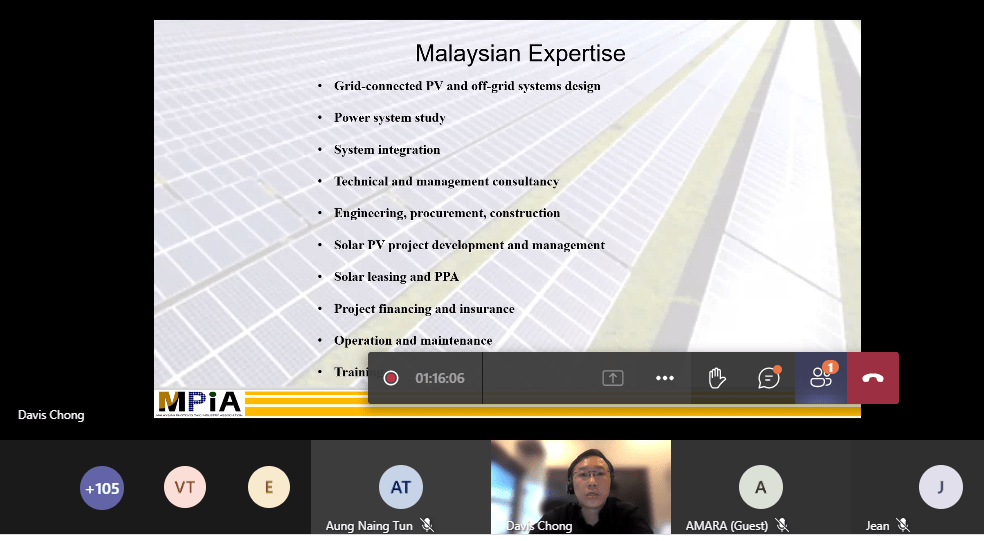Raise your hand in the meeting
Screen dimensions: 984x541
(716, 378)
